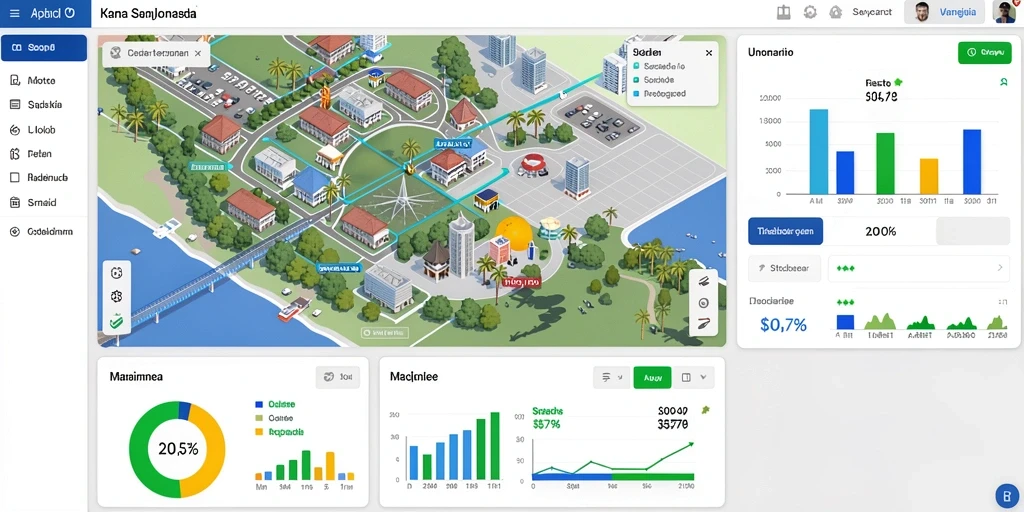Screen dimensions: 1024x512
Task: Close the Cedartercanan map search chip
Action: pyautogui.click(x=198, y=54)
